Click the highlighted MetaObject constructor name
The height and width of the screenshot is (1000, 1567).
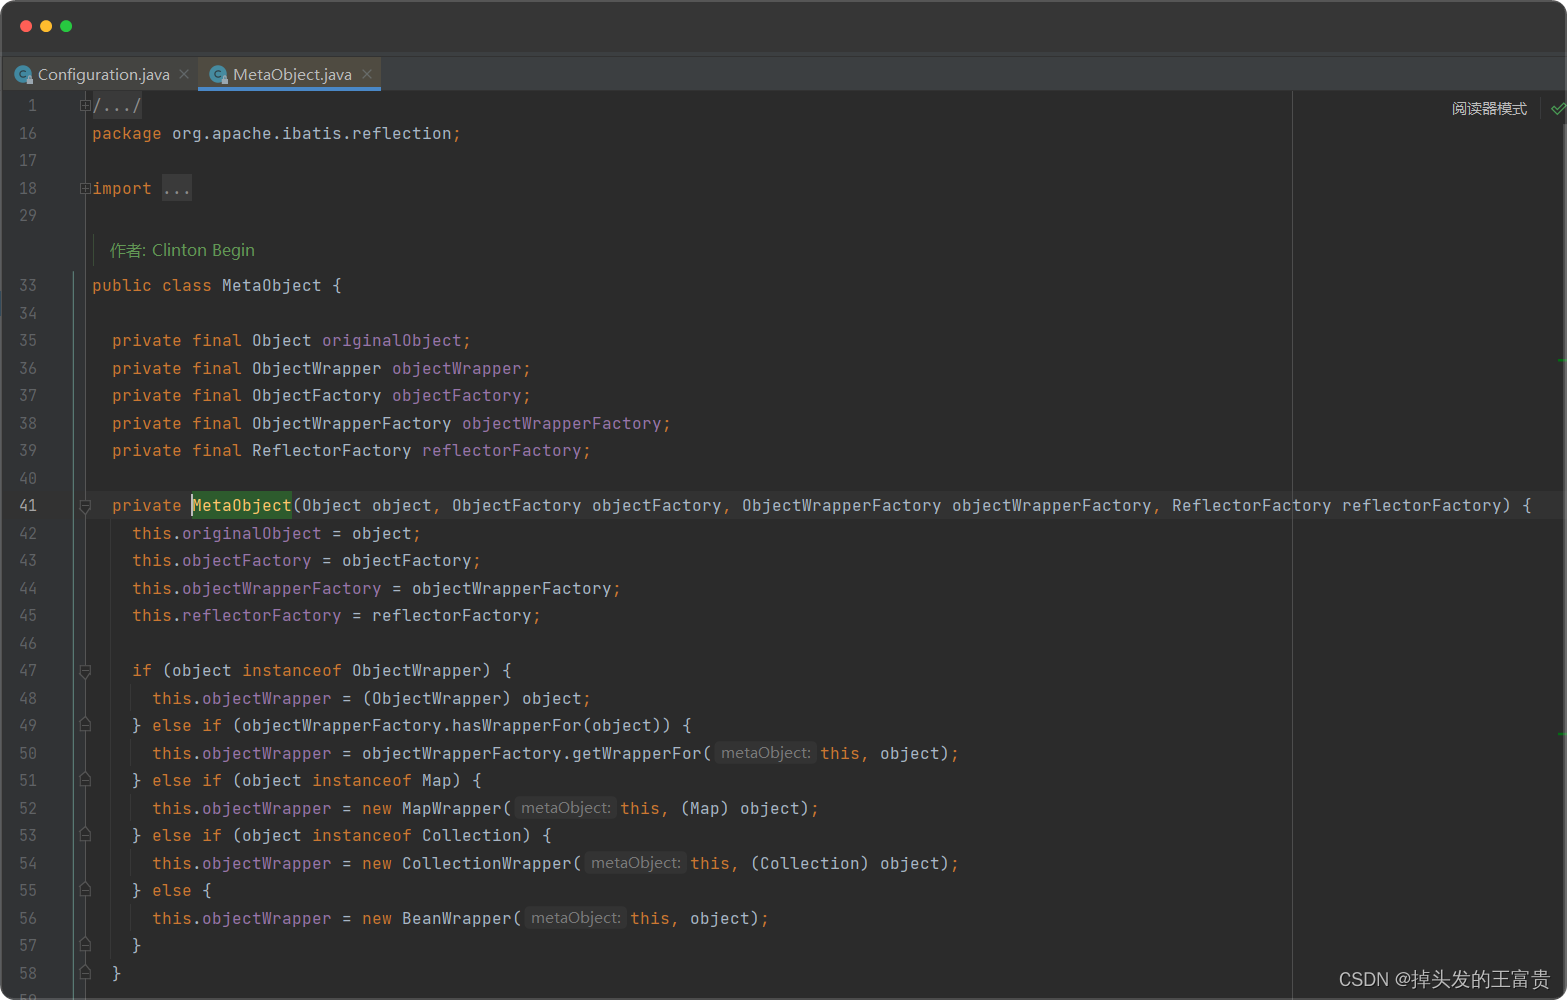241,506
